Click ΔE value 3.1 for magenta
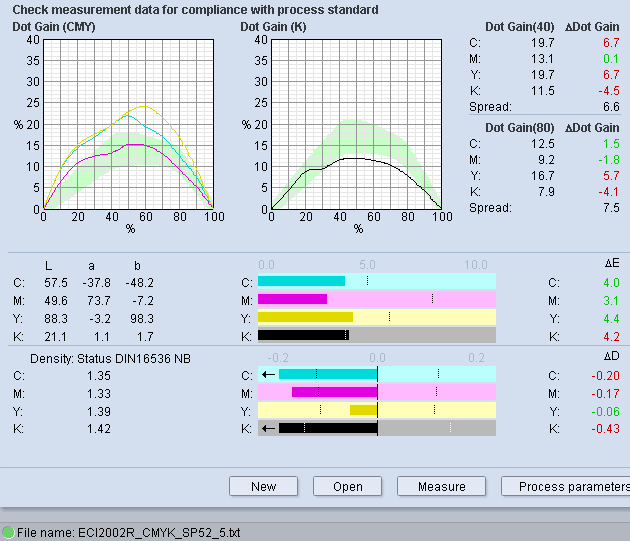Screen dimensions: 630x541 pyautogui.click(x=611, y=301)
